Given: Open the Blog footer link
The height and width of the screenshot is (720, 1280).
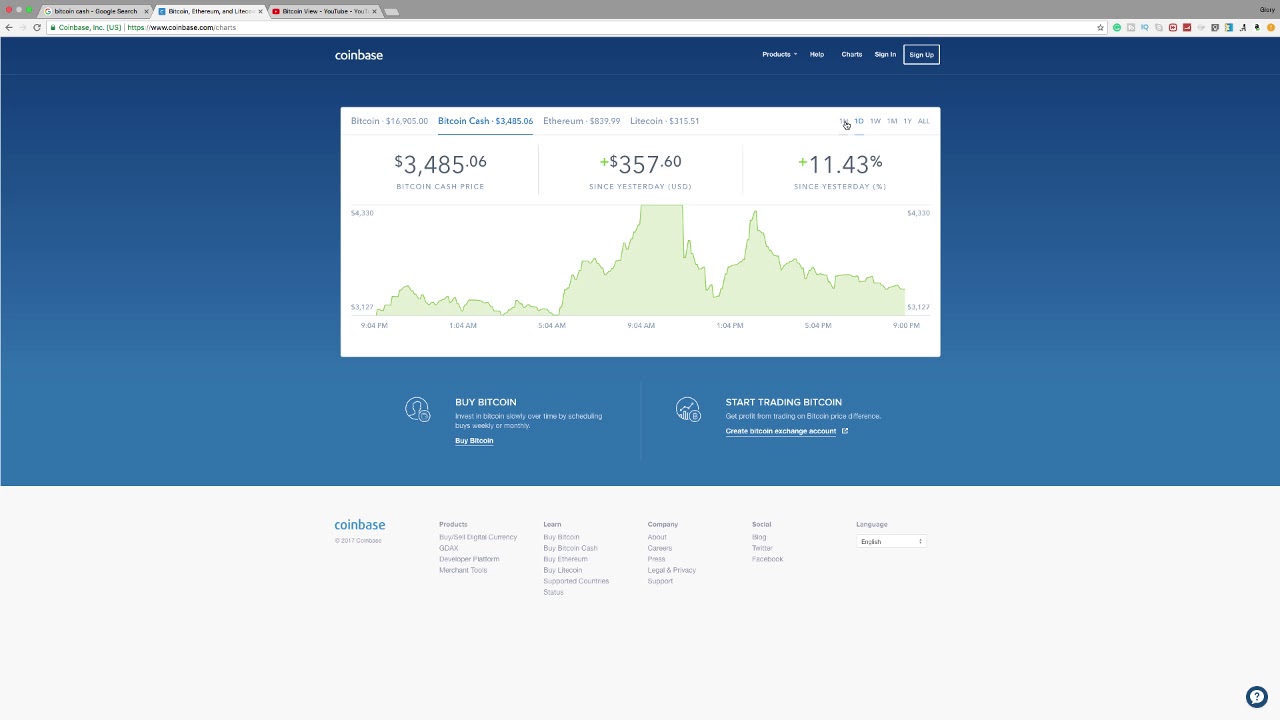Looking at the screenshot, I should point(759,537).
